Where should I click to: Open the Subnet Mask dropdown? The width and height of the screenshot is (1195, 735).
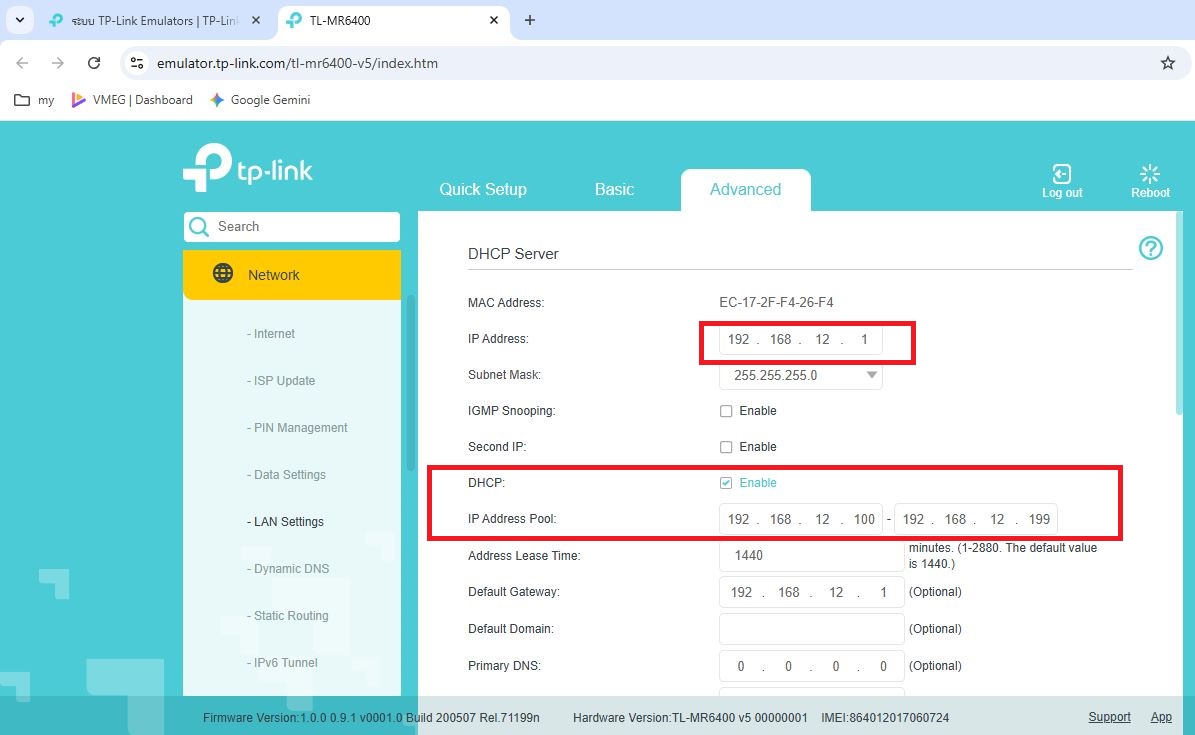pyautogui.click(x=800, y=375)
